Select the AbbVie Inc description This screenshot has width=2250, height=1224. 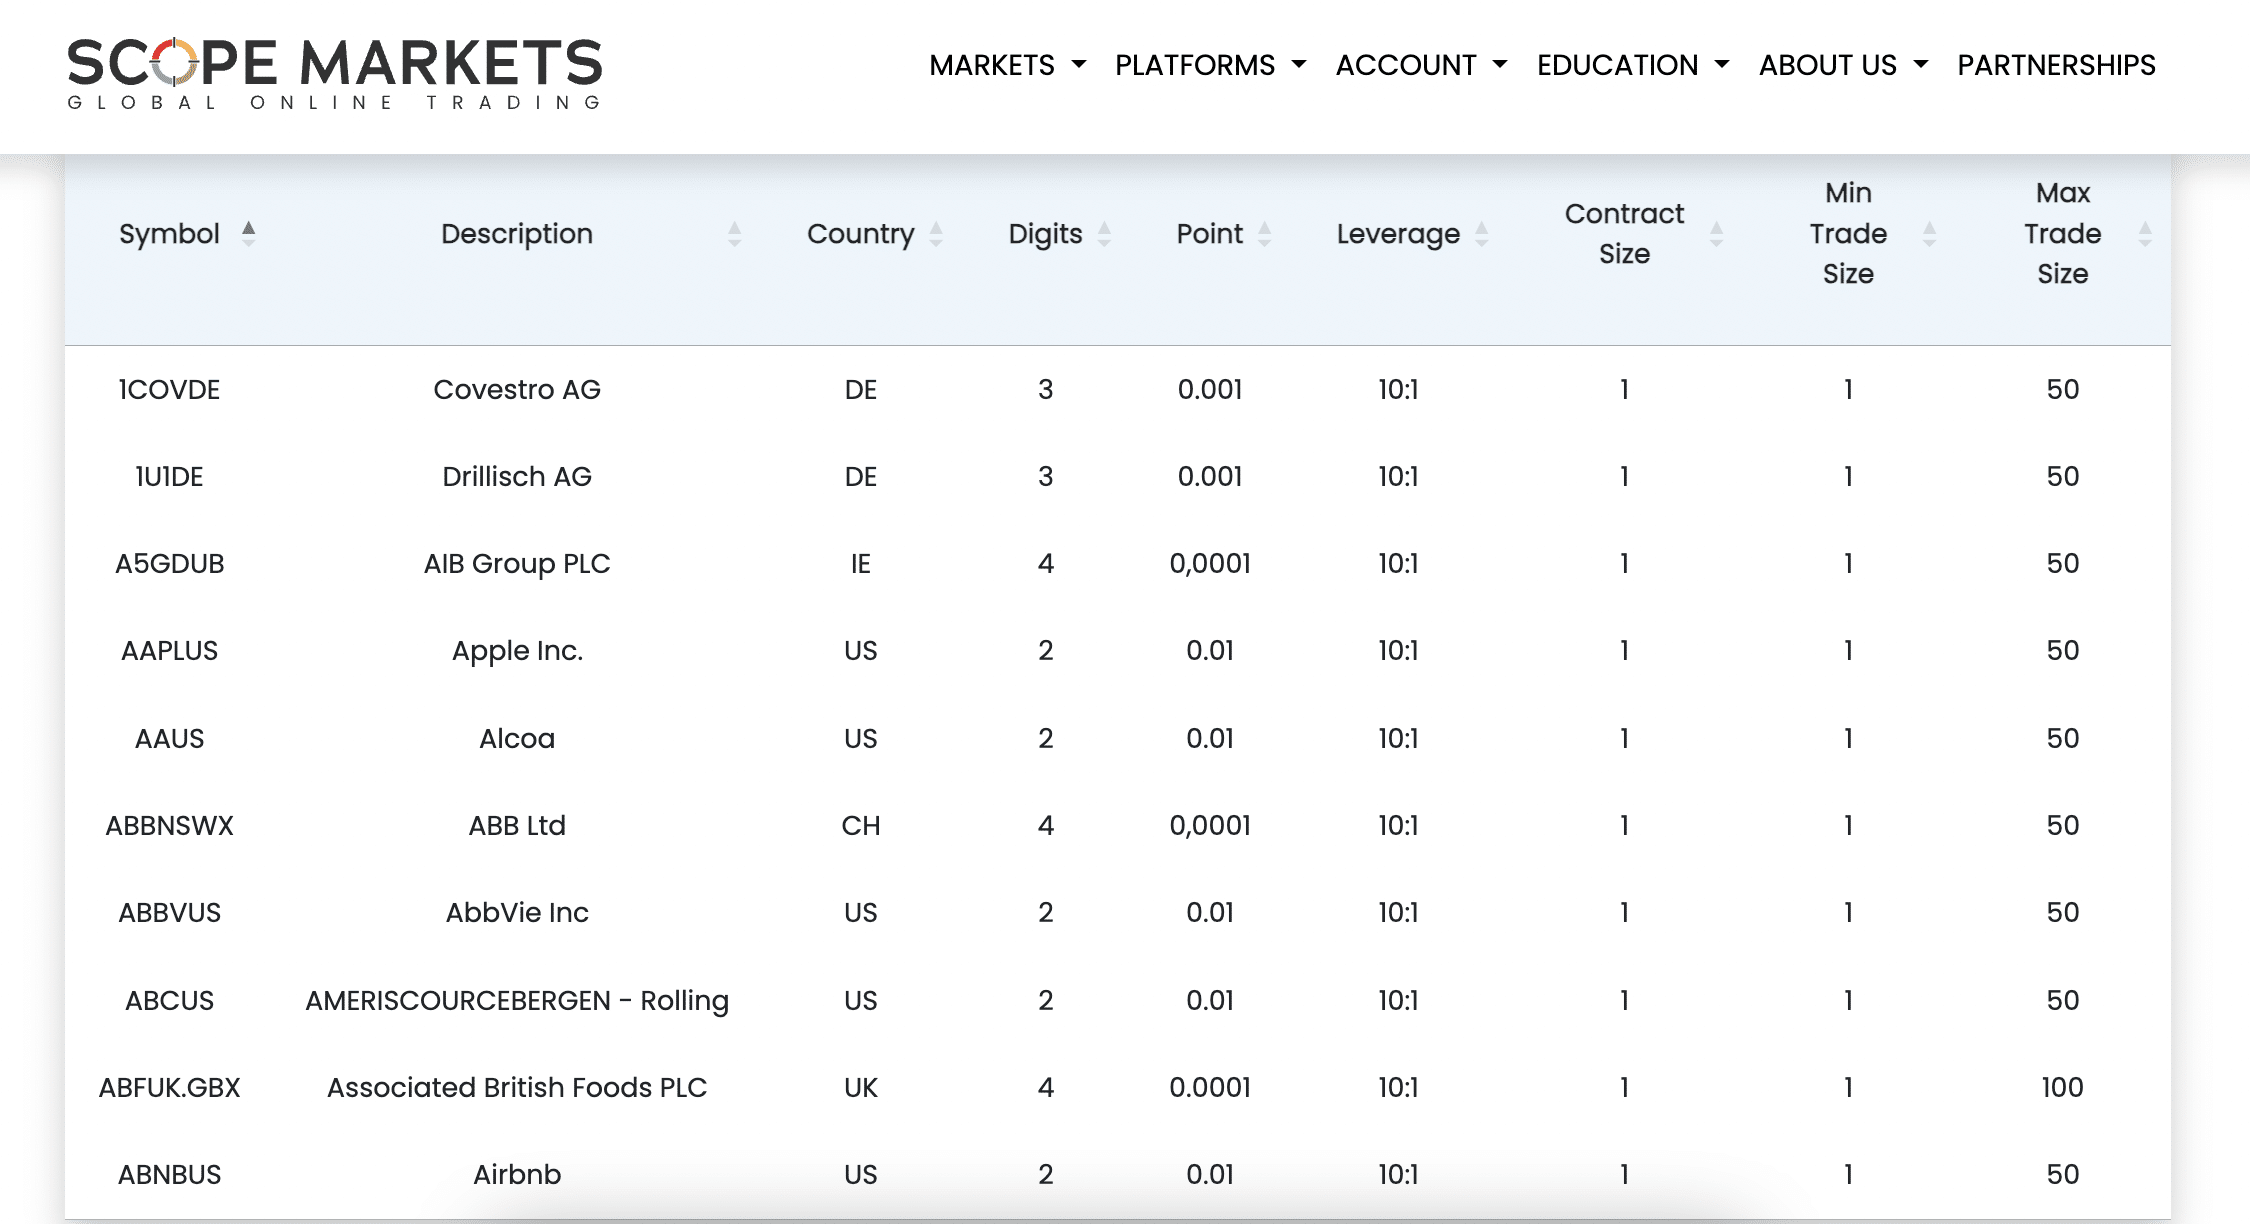pyautogui.click(x=517, y=913)
